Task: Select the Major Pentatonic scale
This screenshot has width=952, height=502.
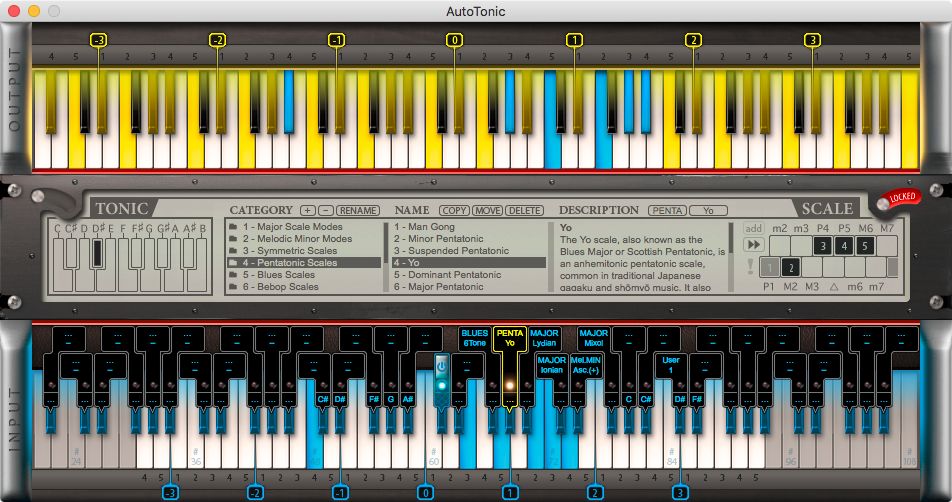Action: [x=468, y=287]
